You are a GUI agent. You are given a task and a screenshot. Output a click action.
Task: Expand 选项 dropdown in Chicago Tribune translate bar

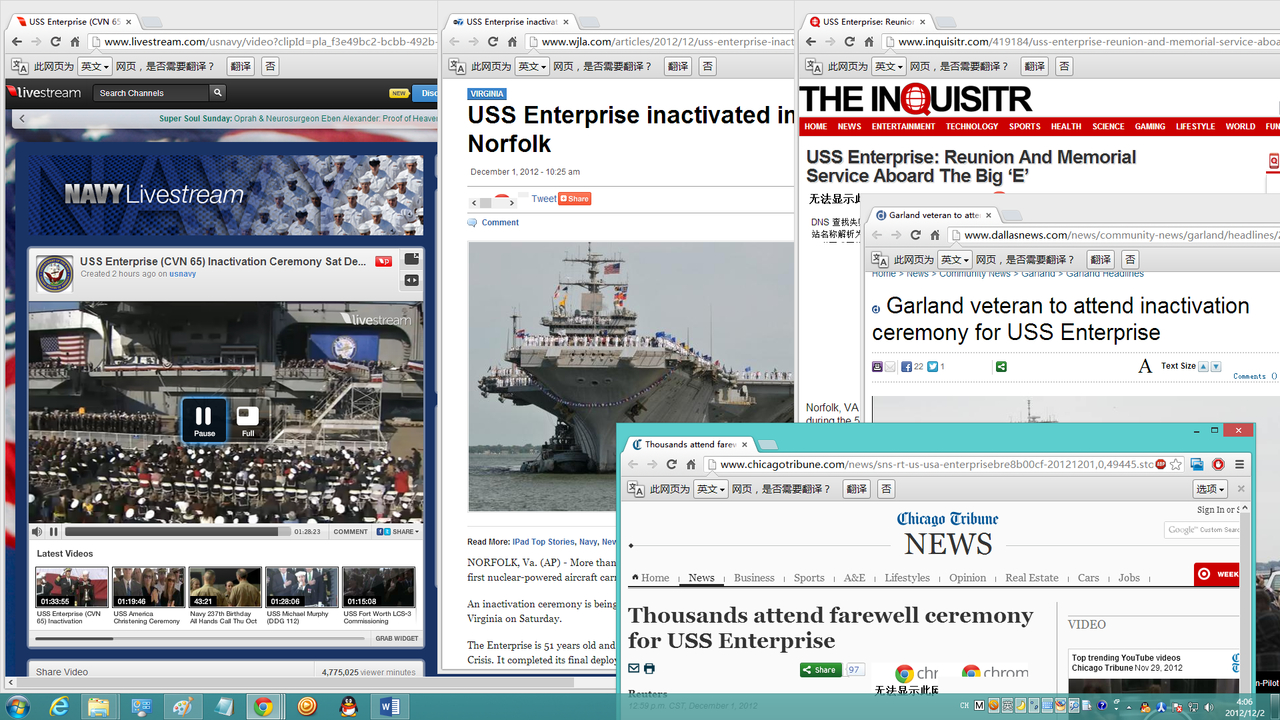[x=1210, y=489]
